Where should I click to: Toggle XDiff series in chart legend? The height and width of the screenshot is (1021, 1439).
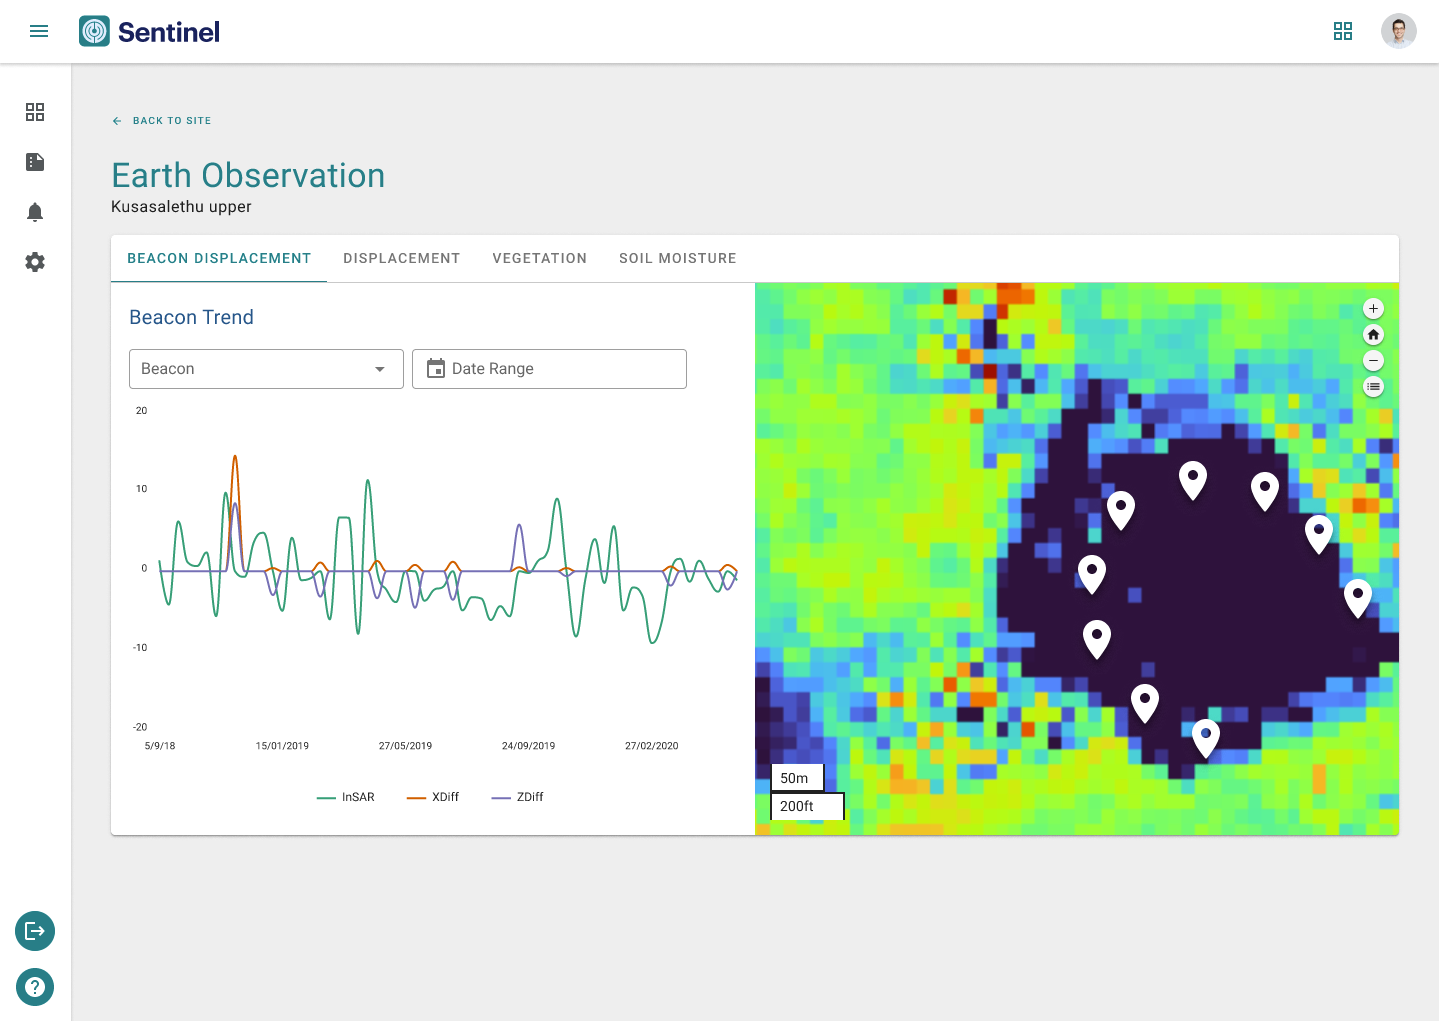pyautogui.click(x=433, y=797)
